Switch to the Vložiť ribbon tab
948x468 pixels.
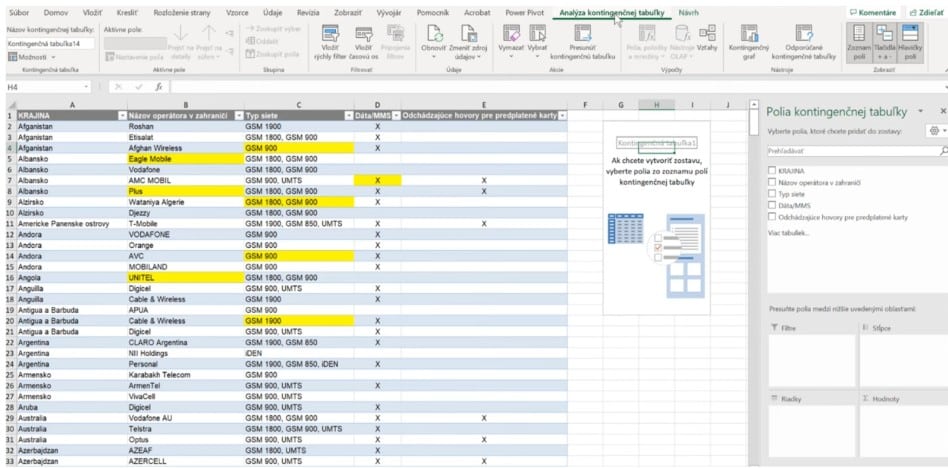92,13
